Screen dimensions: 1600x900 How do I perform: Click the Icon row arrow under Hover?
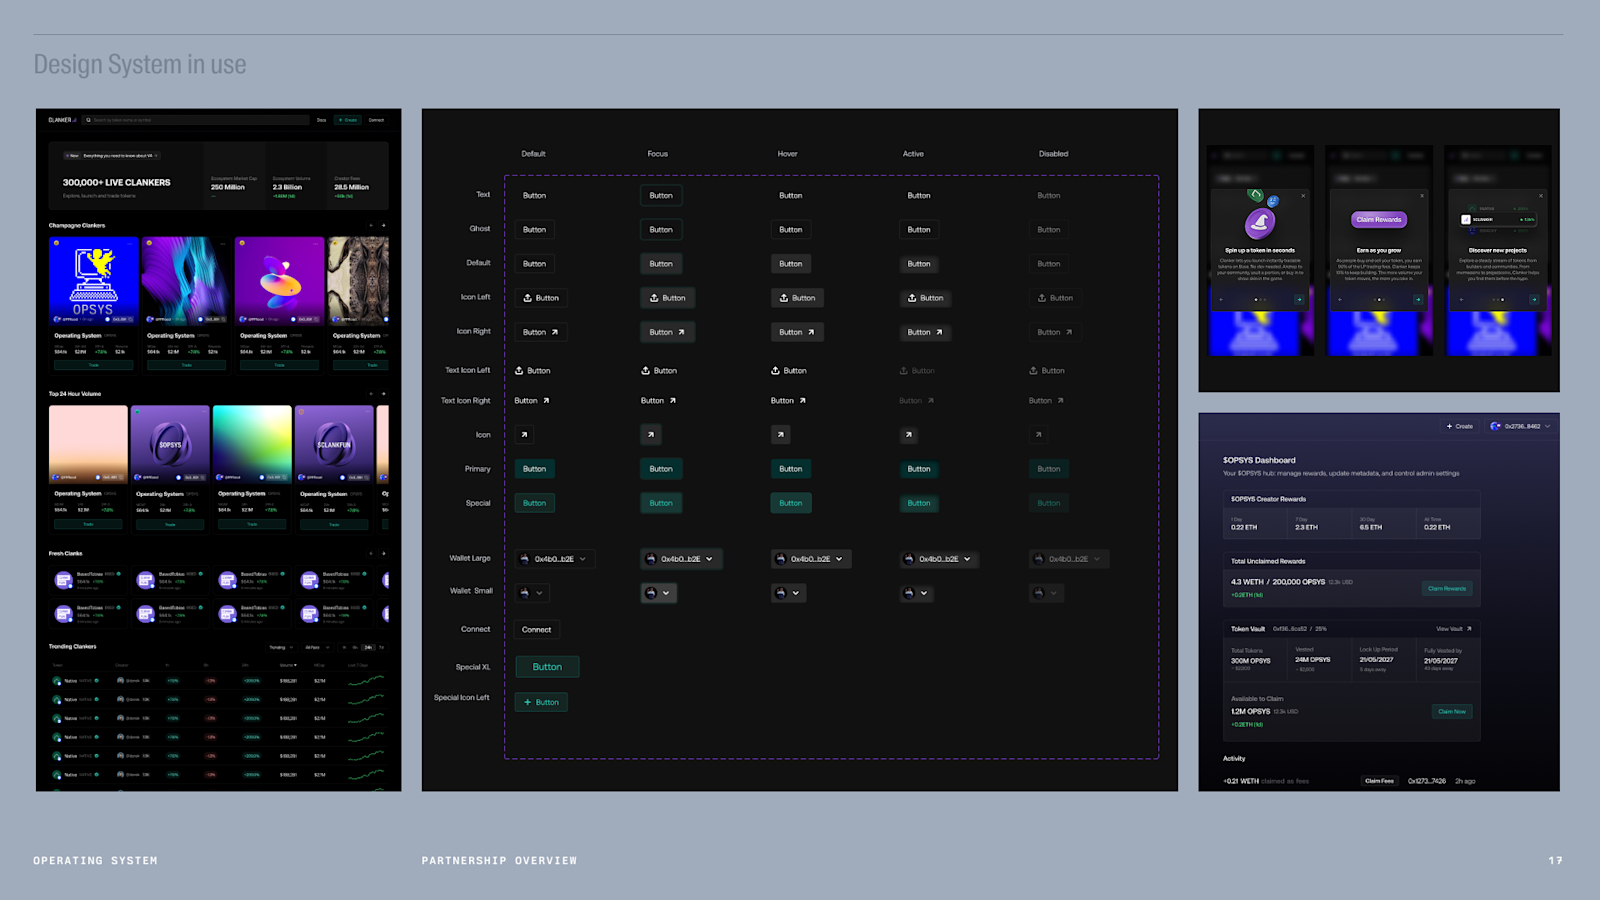click(x=781, y=435)
